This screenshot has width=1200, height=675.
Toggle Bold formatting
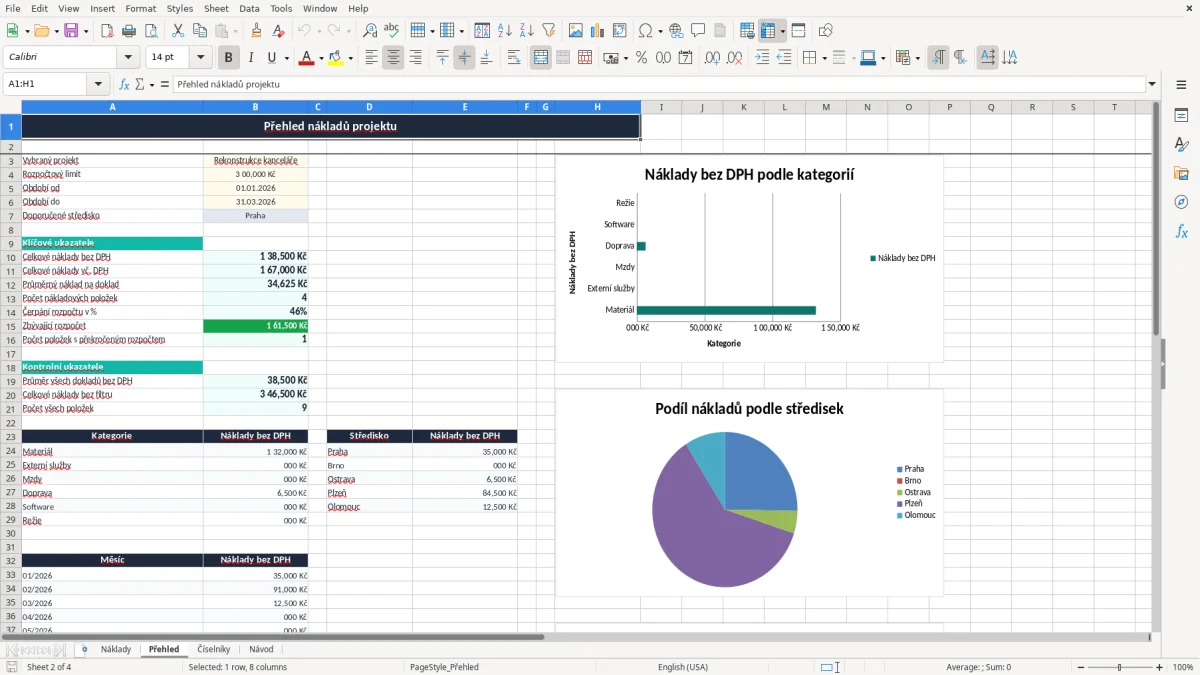click(x=229, y=58)
